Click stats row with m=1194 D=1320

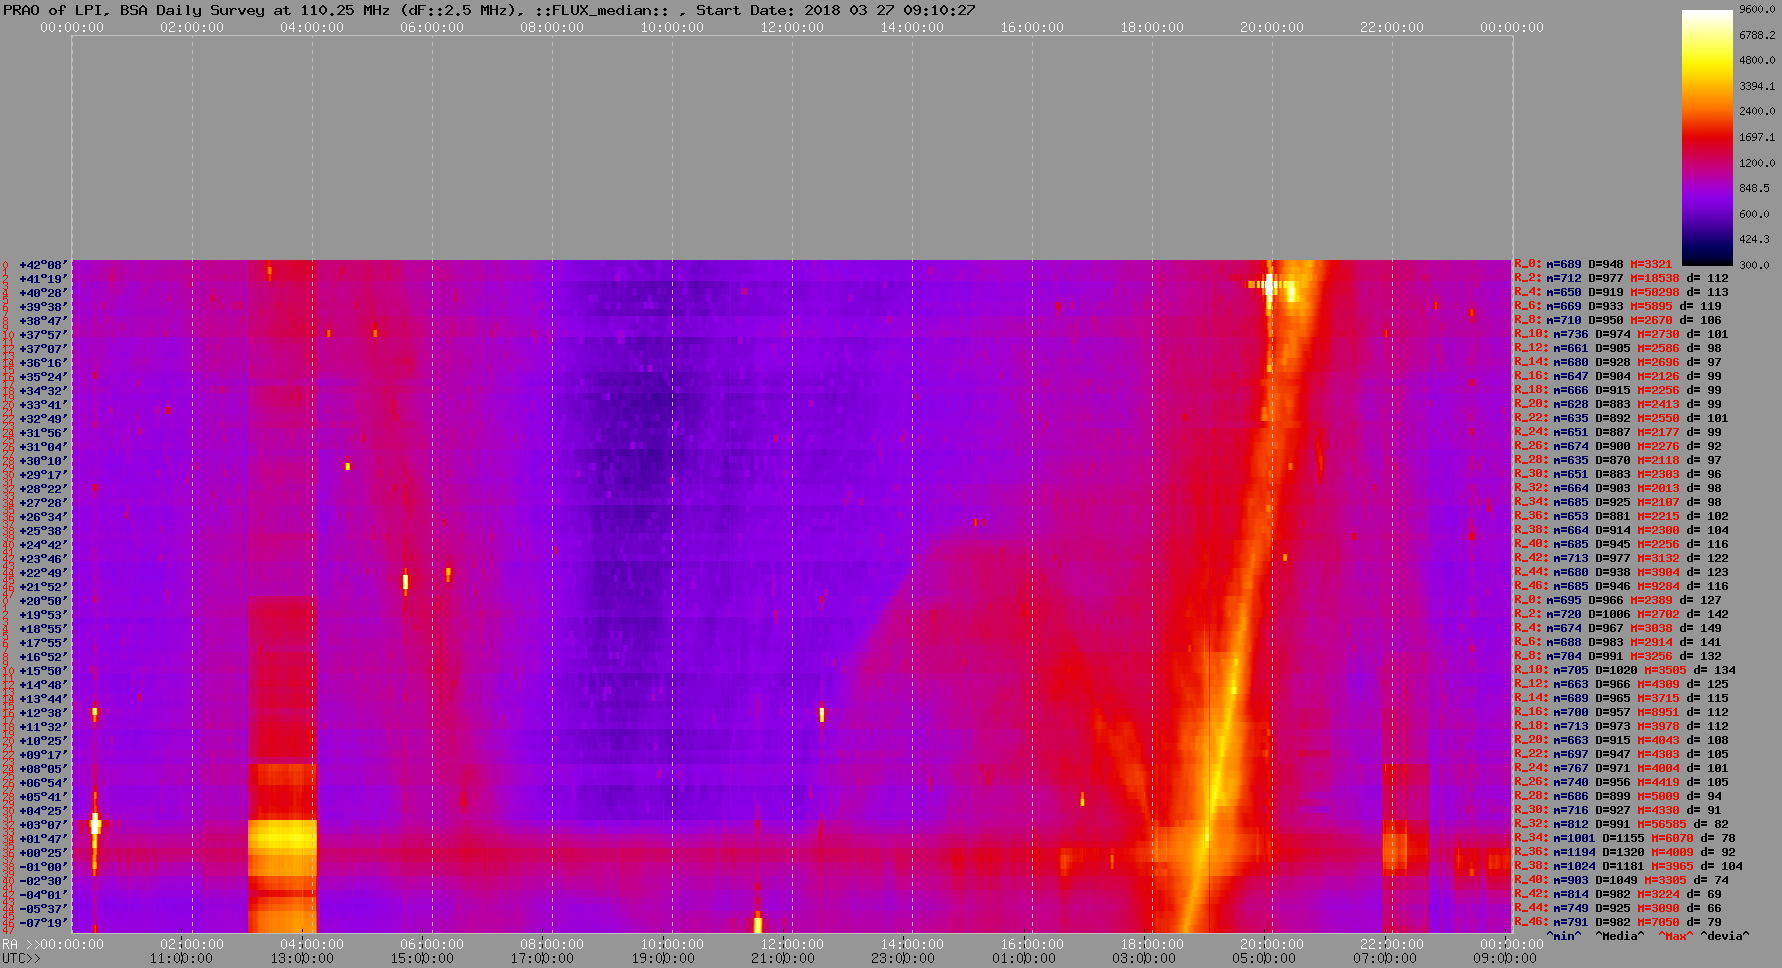(1625, 853)
